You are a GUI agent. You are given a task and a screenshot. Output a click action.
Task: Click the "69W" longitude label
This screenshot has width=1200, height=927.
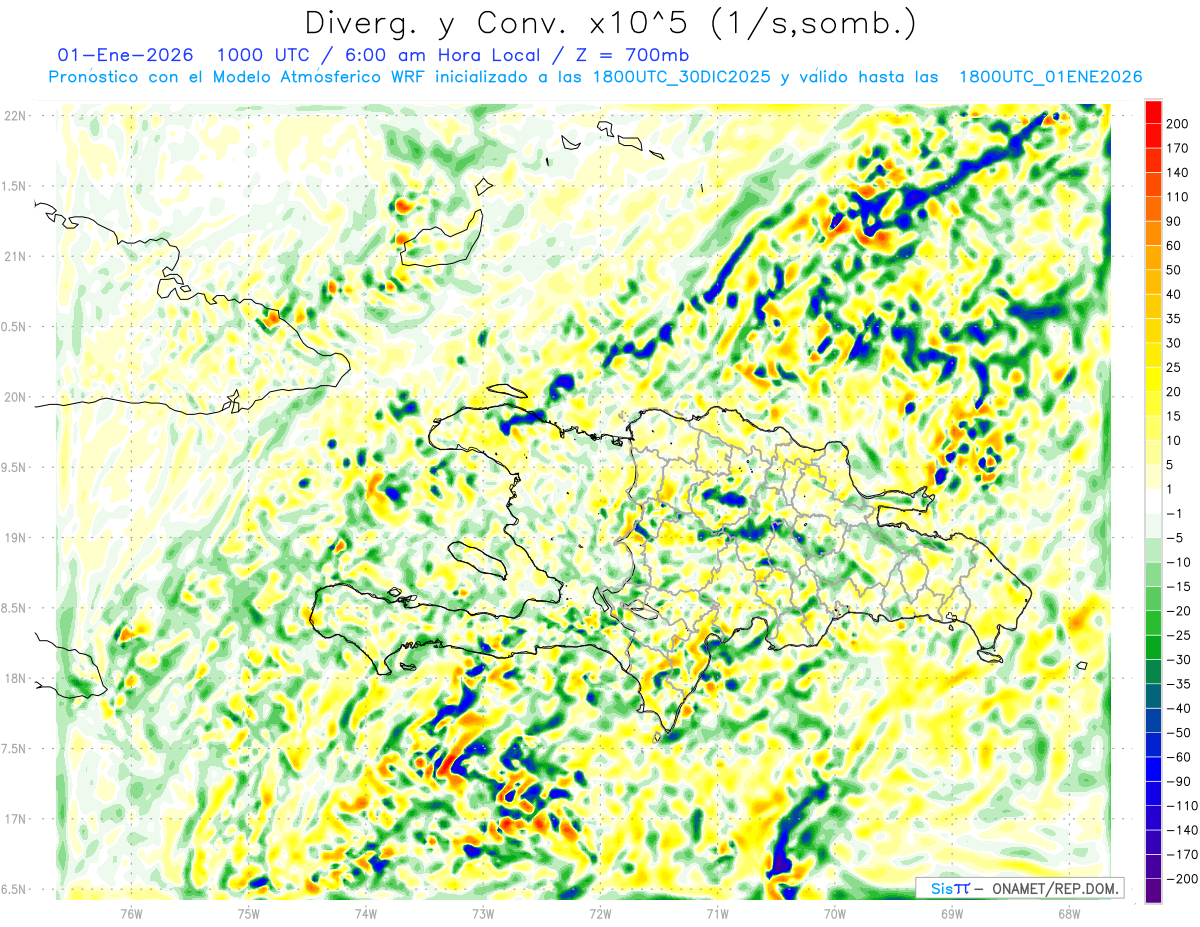coord(951,913)
